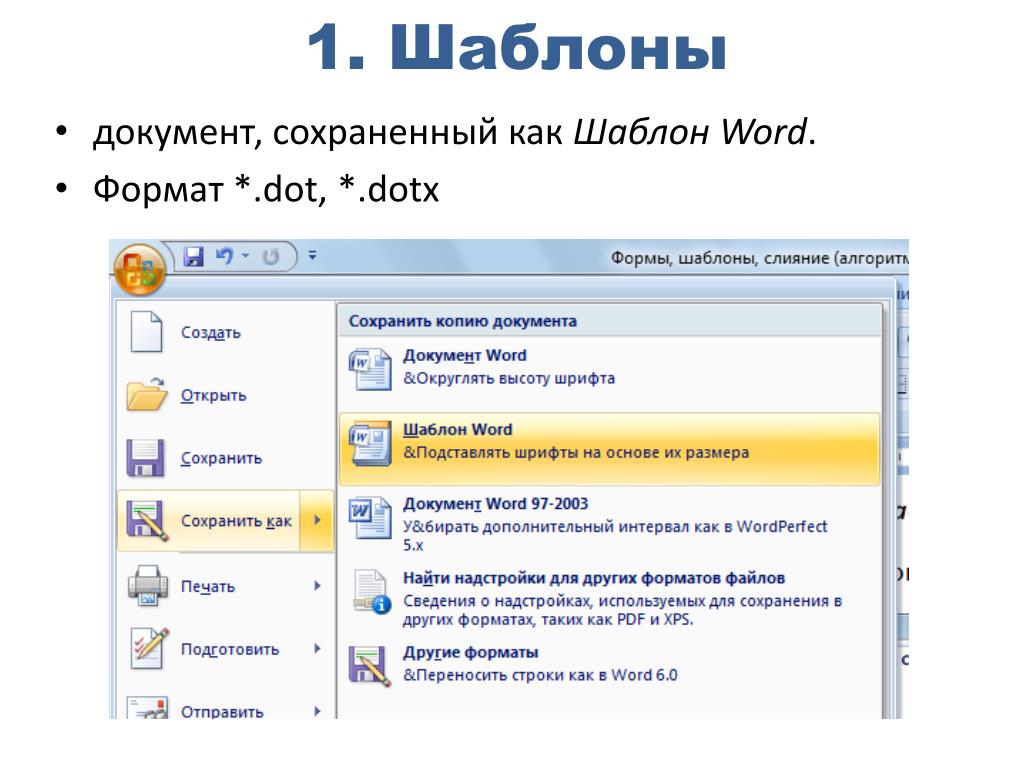The width and height of the screenshot is (1024, 768).
Task: Click the printer icon for Печать
Action: (148, 585)
